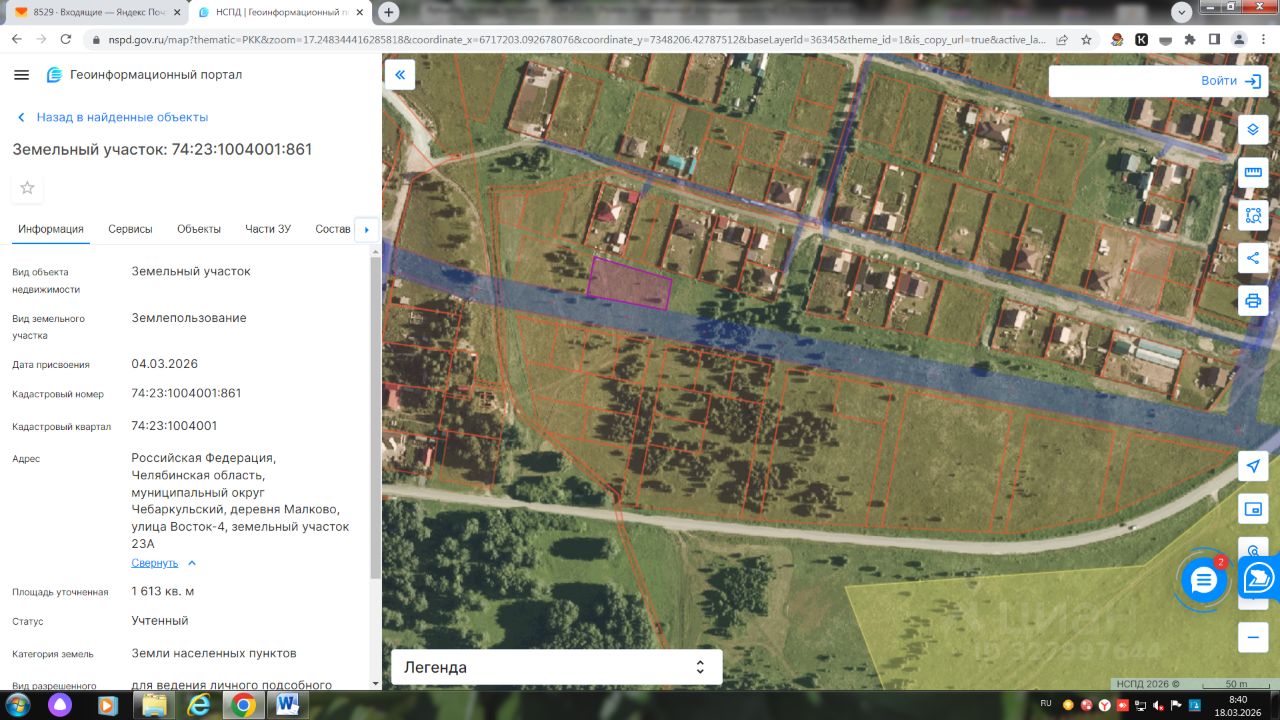Open Chrome three-dot menu
This screenshot has height=720, width=1280.
click(1263, 40)
